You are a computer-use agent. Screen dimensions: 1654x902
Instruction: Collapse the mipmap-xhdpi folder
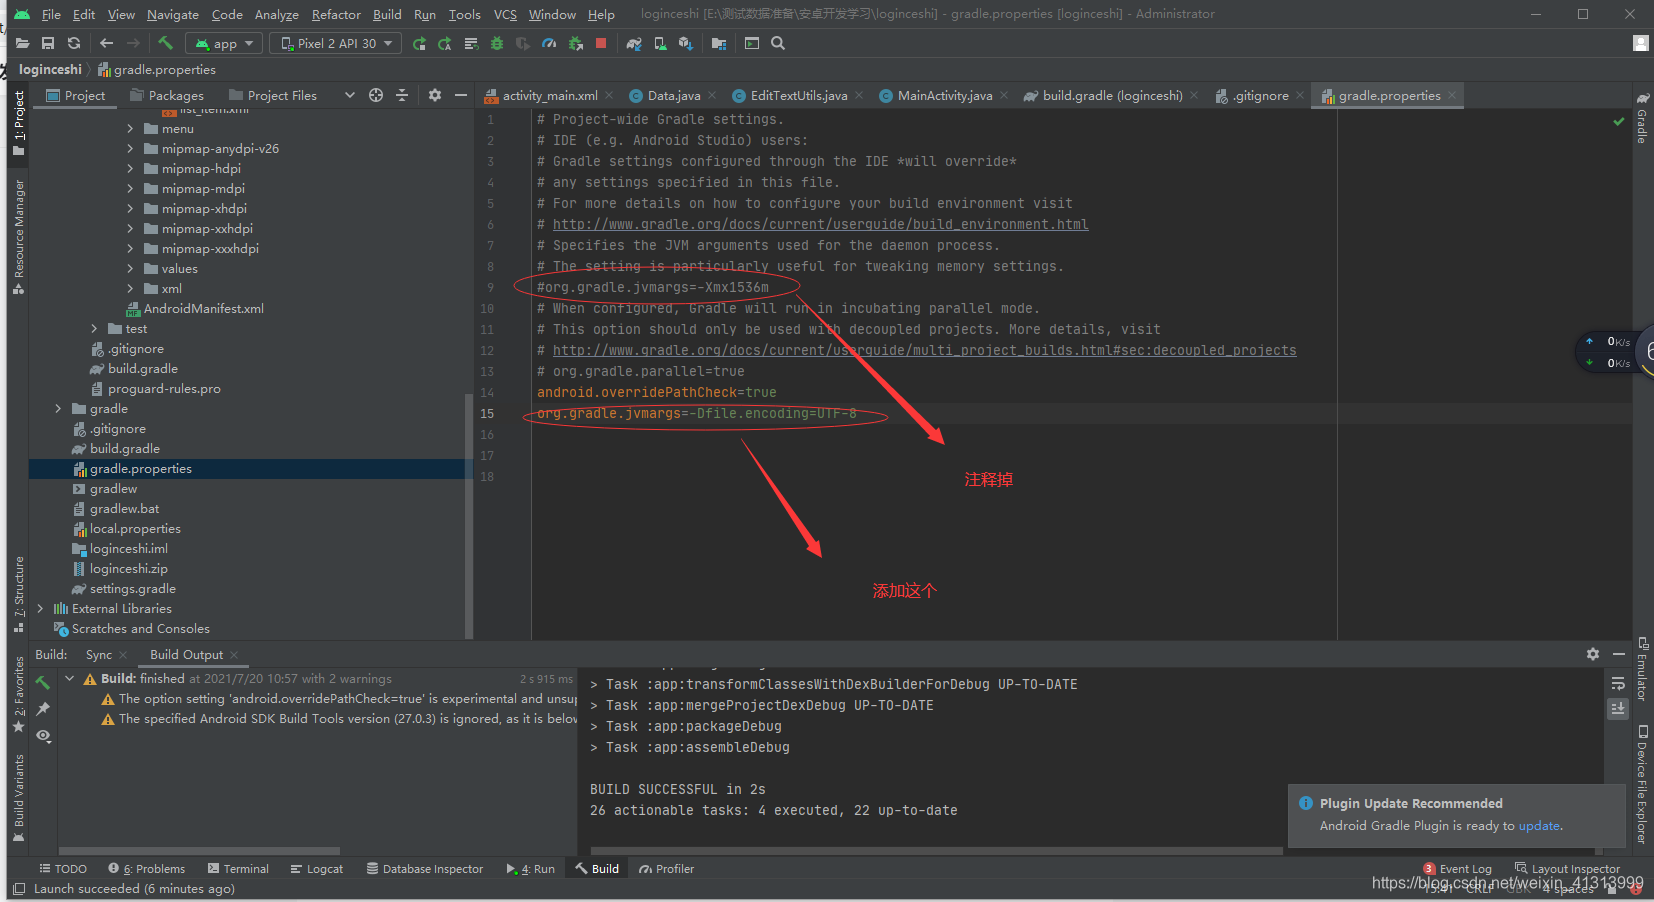[131, 208]
